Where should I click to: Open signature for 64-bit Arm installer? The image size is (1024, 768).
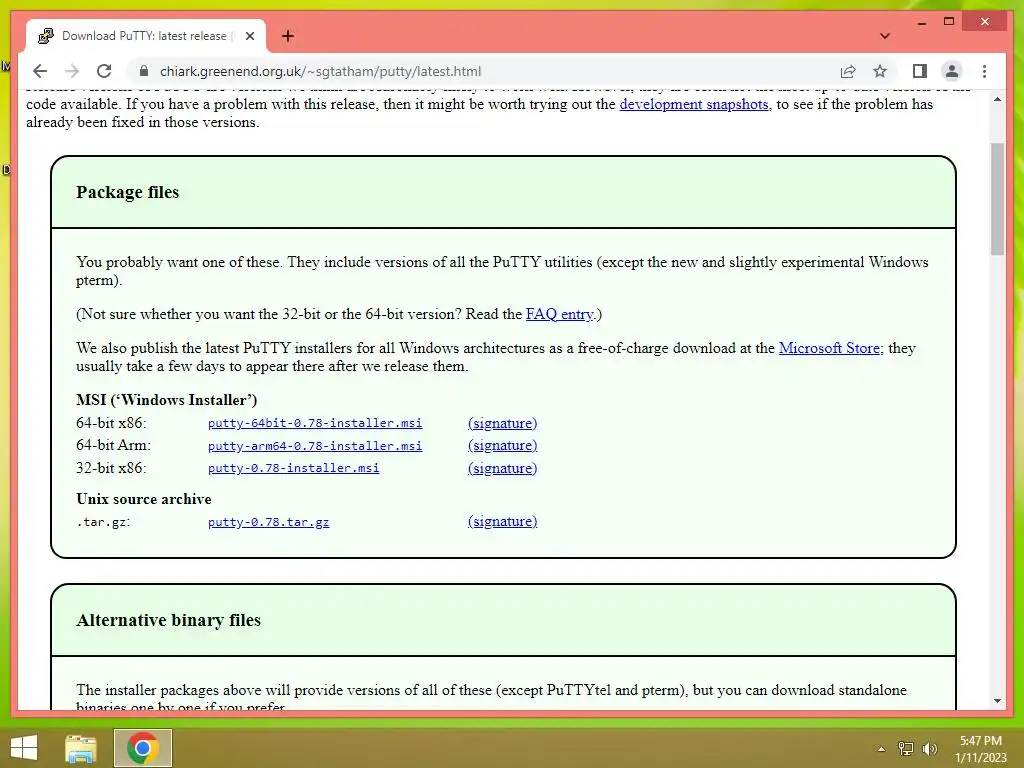[502, 445]
